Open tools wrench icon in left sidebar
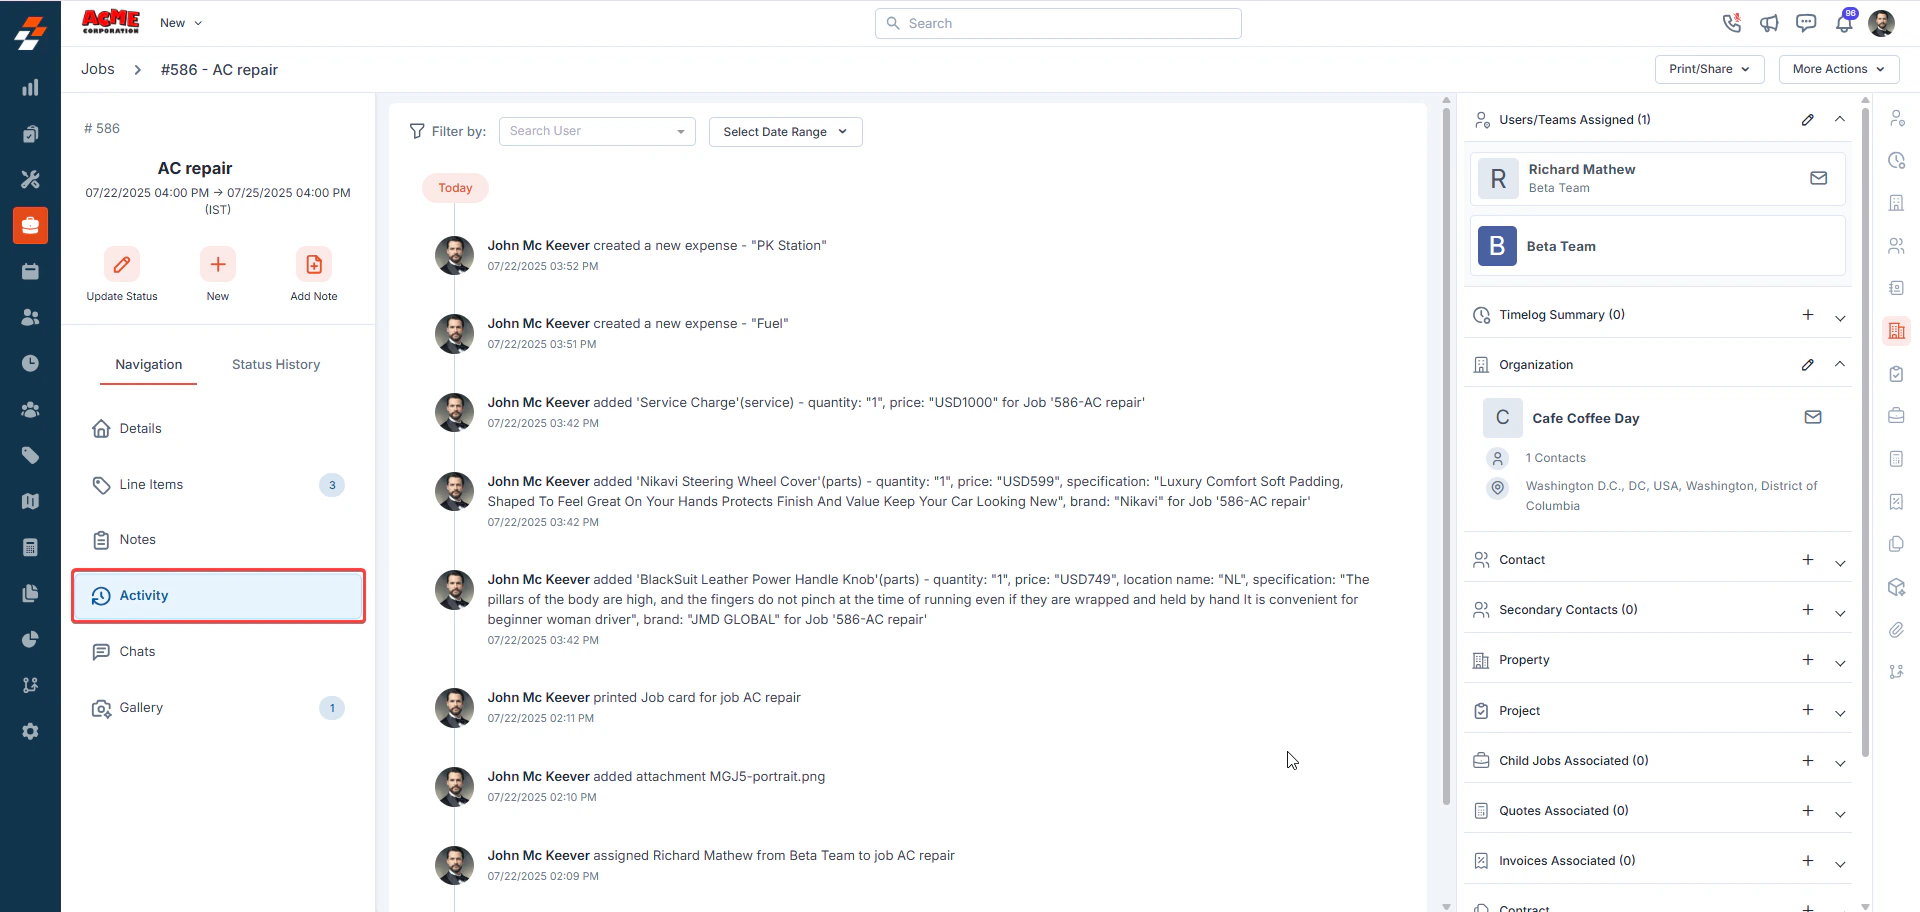 (30, 180)
